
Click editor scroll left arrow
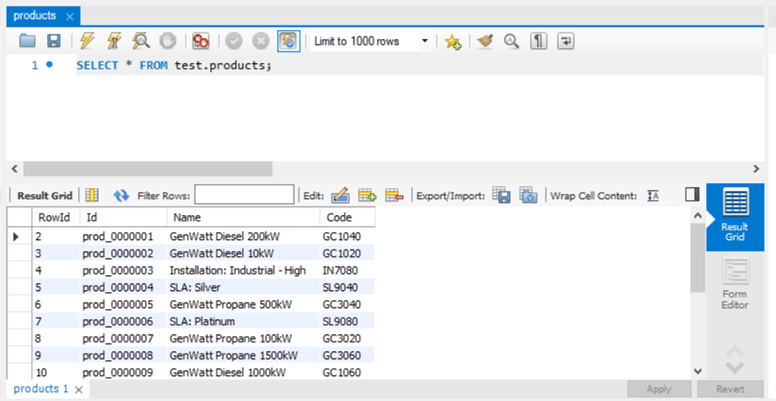[14, 169]
